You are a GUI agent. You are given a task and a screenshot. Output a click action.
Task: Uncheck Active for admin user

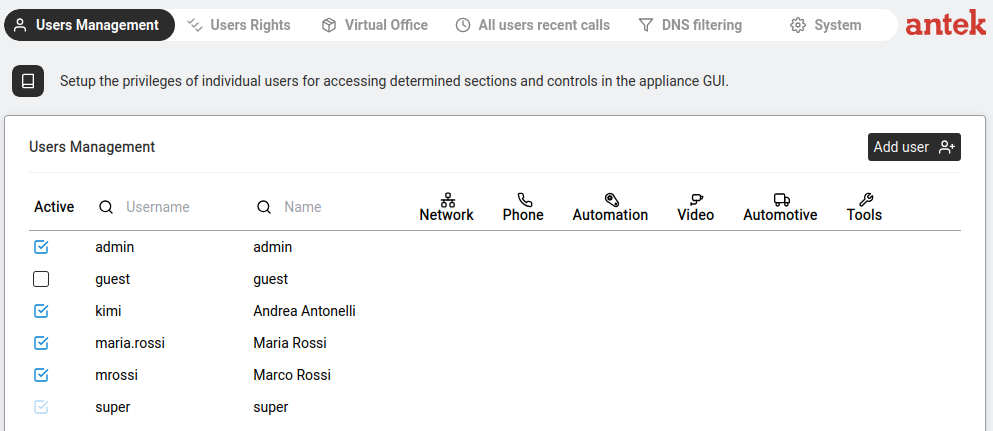tap(41, 247)
